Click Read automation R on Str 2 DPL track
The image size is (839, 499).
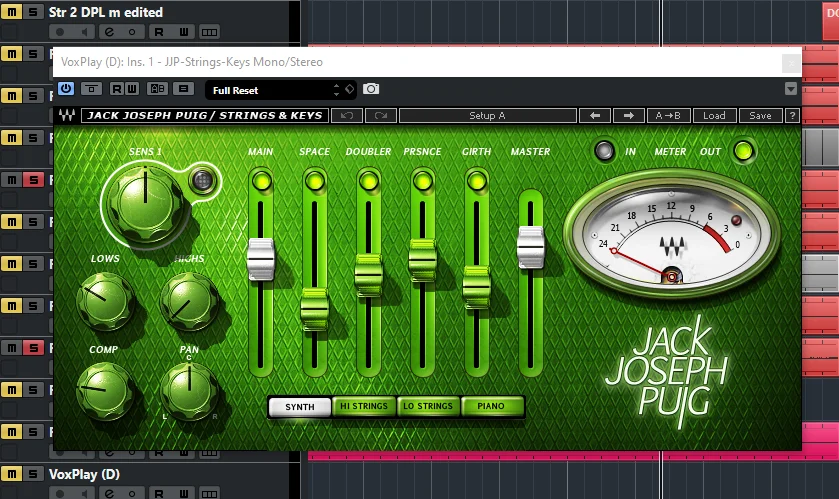pyautogui.click(x=159, y=32)
